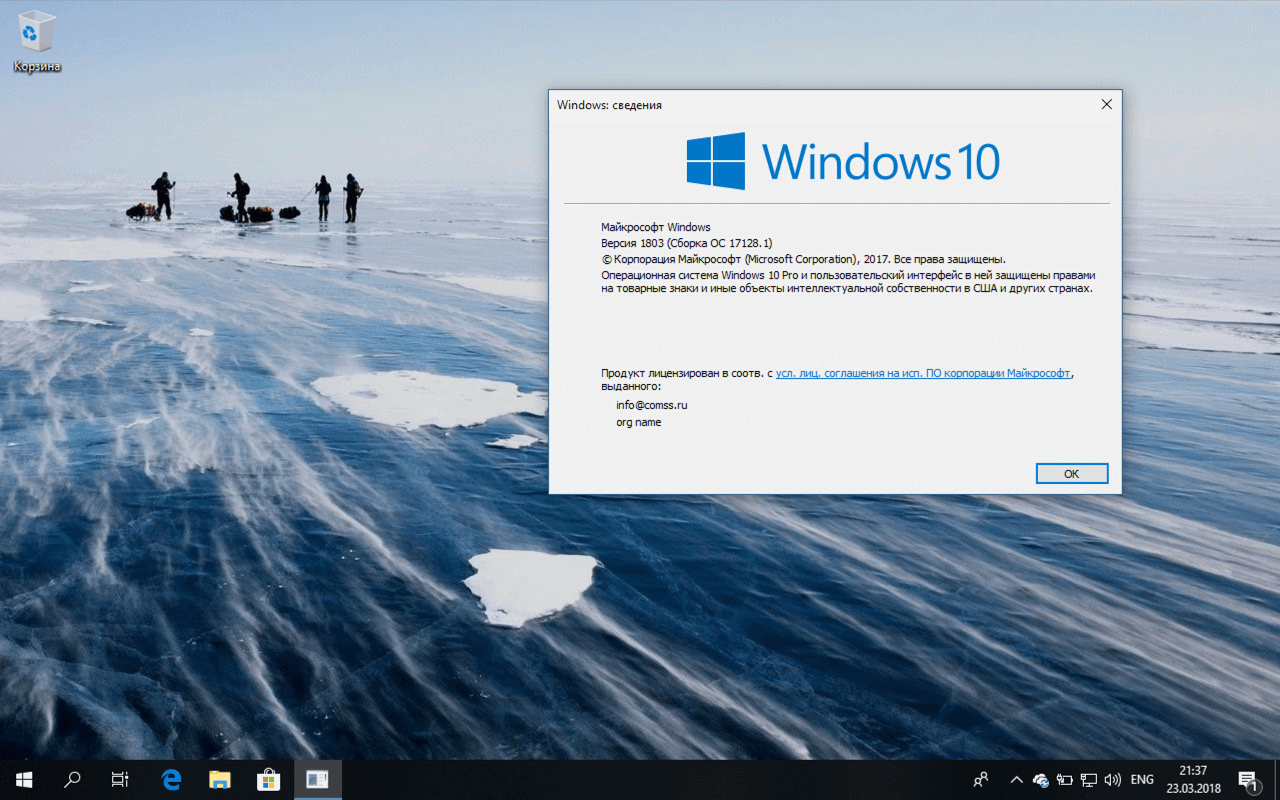Click the 'Windows: сведения' title bar text
This screenshot has width=1280, height=800.
pyautogui.click(x=609, y=105)
